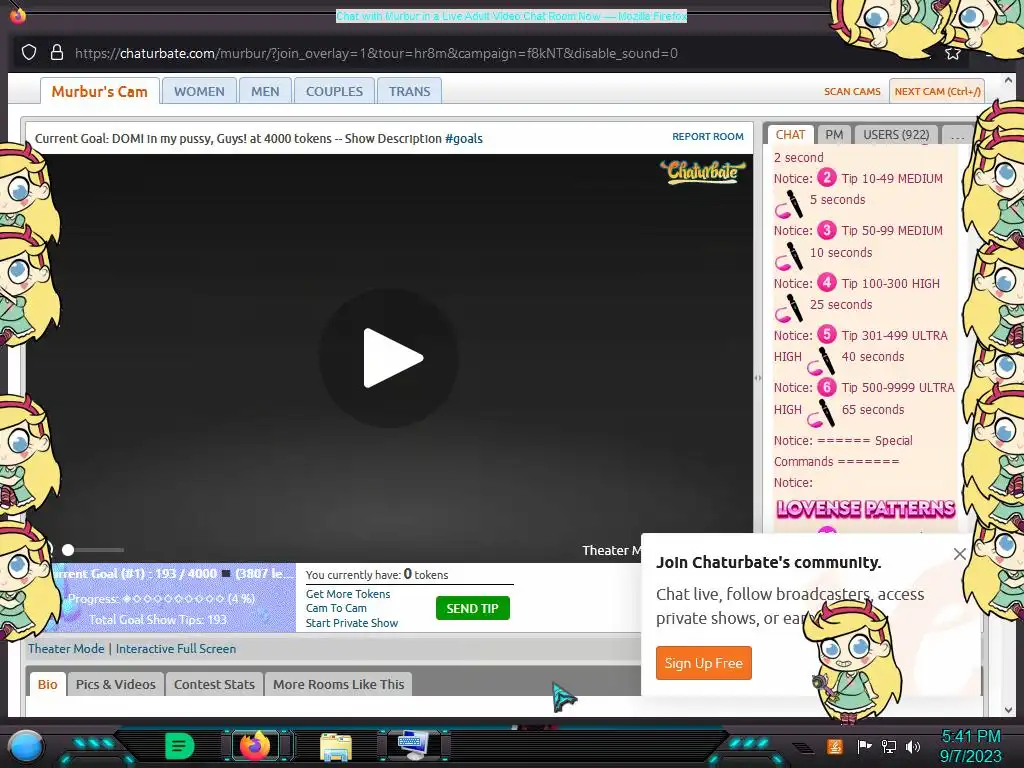This screenshot has width=1024, height=768.
Task: Click the network tray icon
Action: click(888, 746)
